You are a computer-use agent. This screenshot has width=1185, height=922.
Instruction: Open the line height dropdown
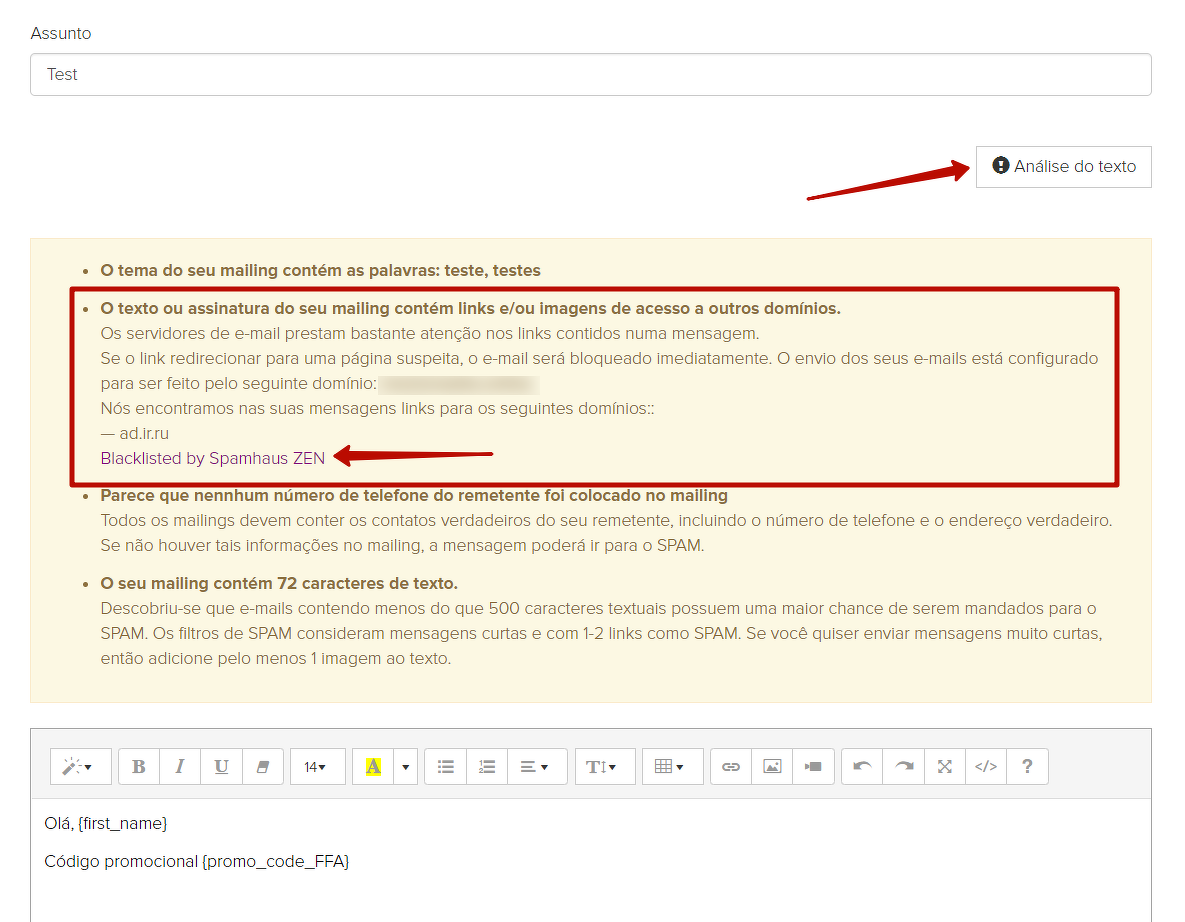(x=604, y=767)
